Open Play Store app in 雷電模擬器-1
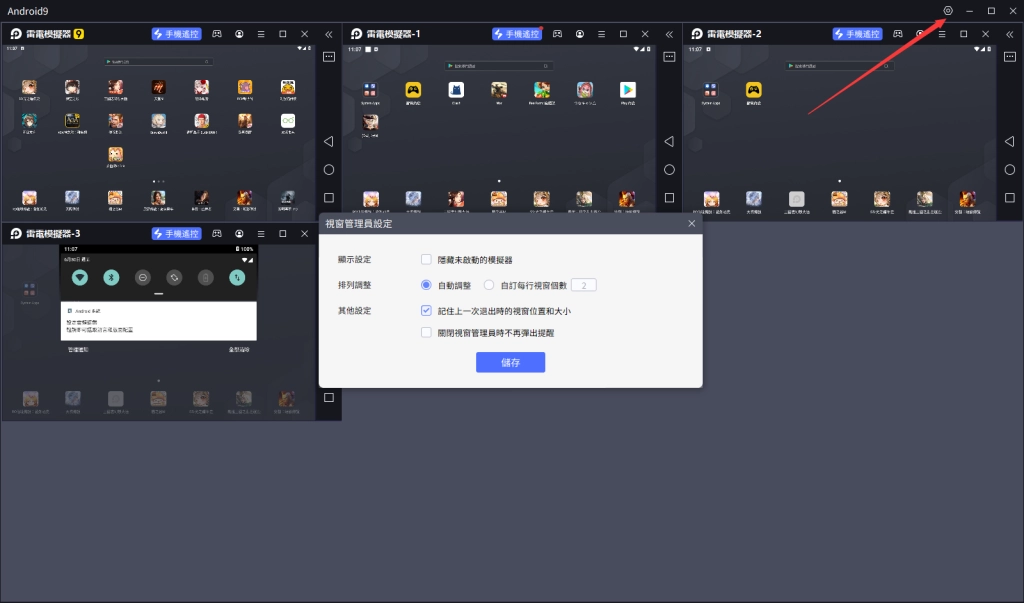The height and width of the screenshot is (603, 1024). coord(628,90)
